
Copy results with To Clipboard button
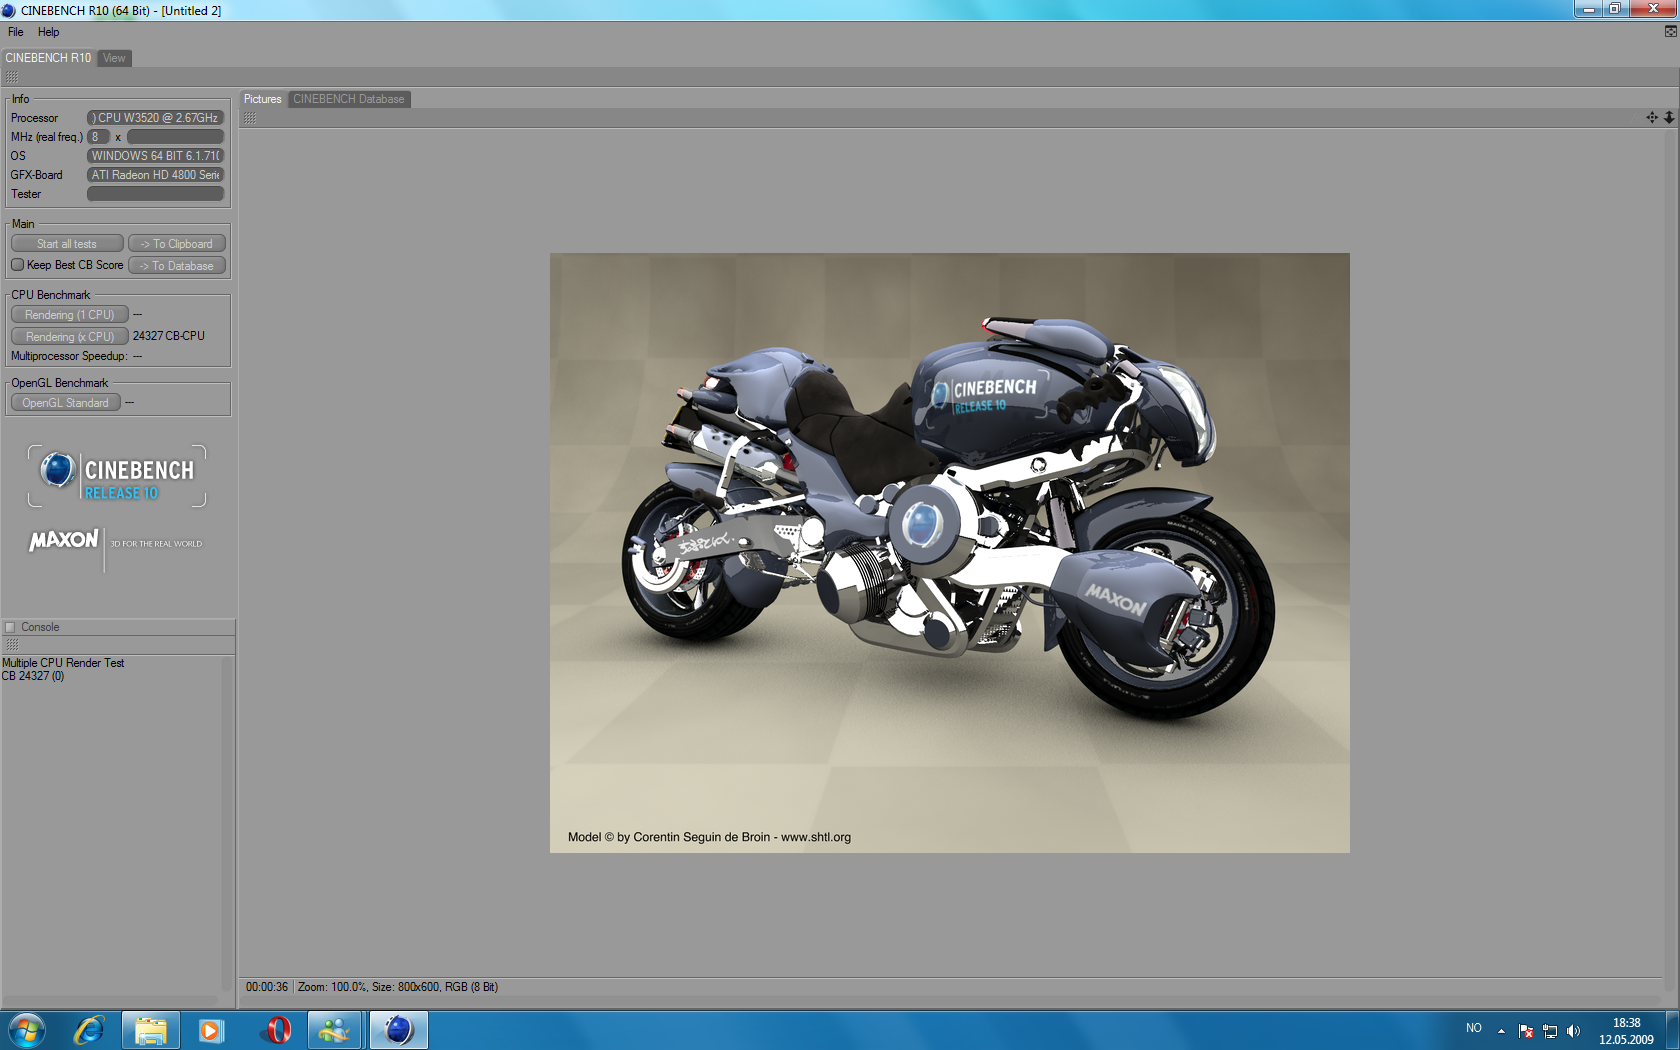coord(177,244)
